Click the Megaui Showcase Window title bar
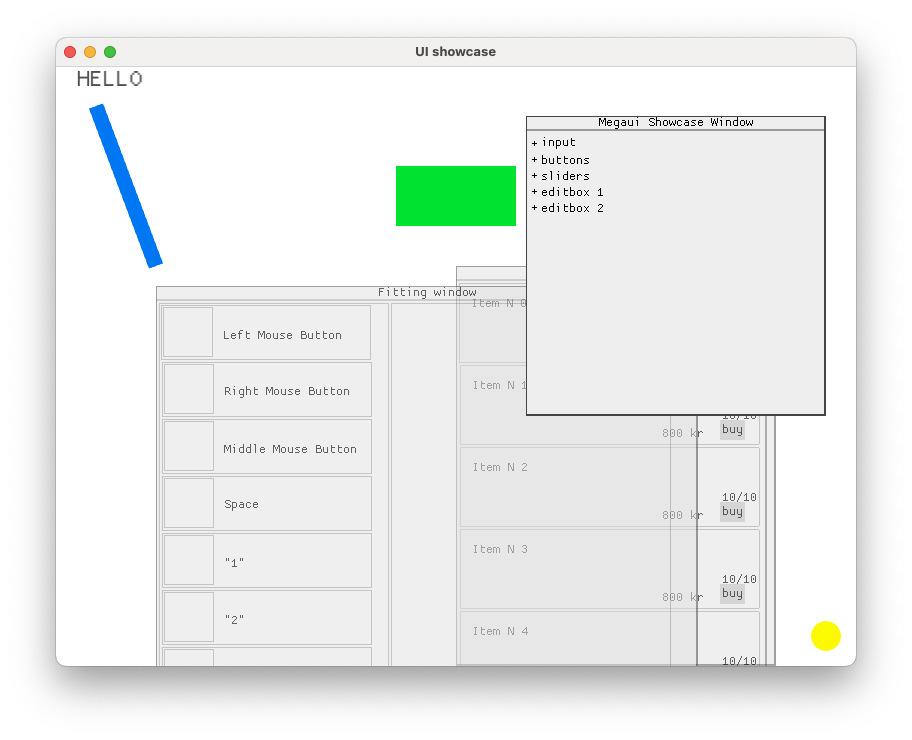This screenshot has width=912, height=740. click(x=675, y=122)
